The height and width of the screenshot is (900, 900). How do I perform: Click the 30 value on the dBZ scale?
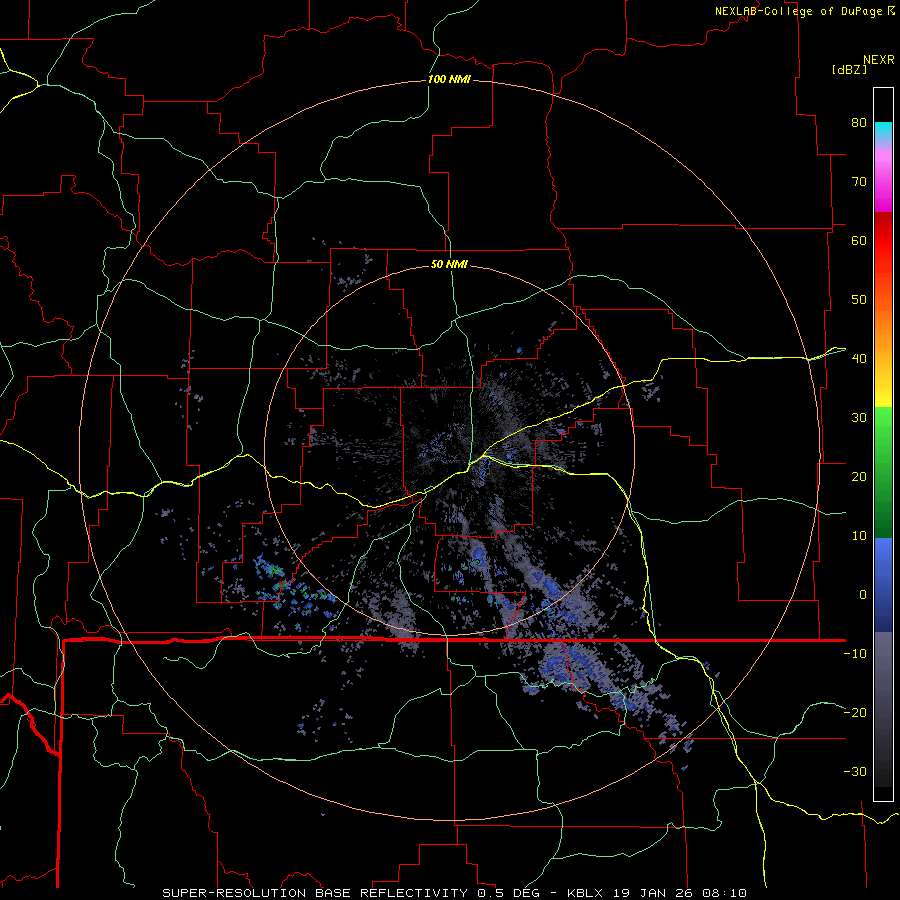tap(859, 418)
